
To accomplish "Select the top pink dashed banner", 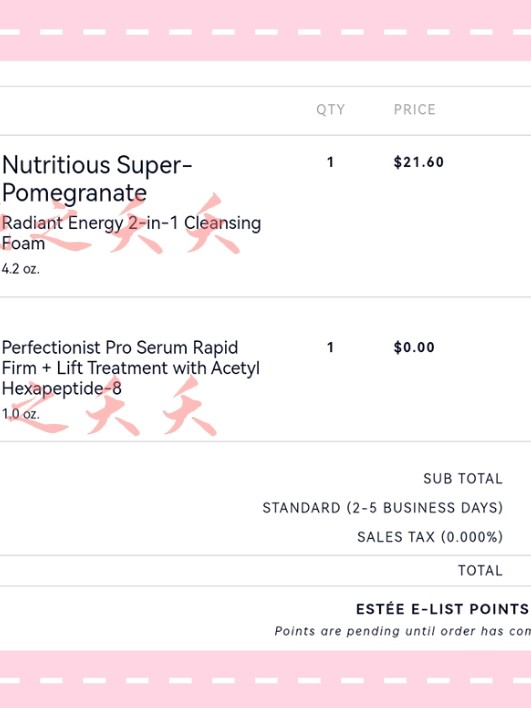I will tap(266, 30).
